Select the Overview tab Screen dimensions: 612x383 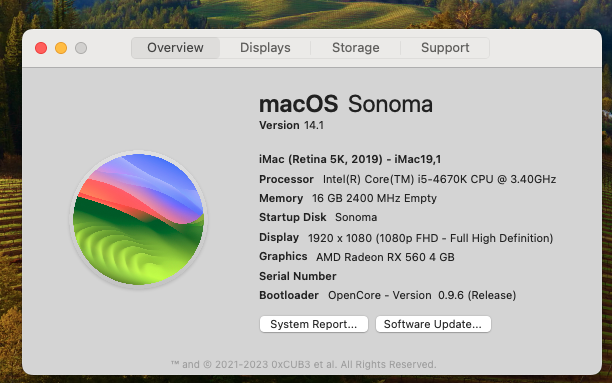pyautogui.click(x=175, y=48)
